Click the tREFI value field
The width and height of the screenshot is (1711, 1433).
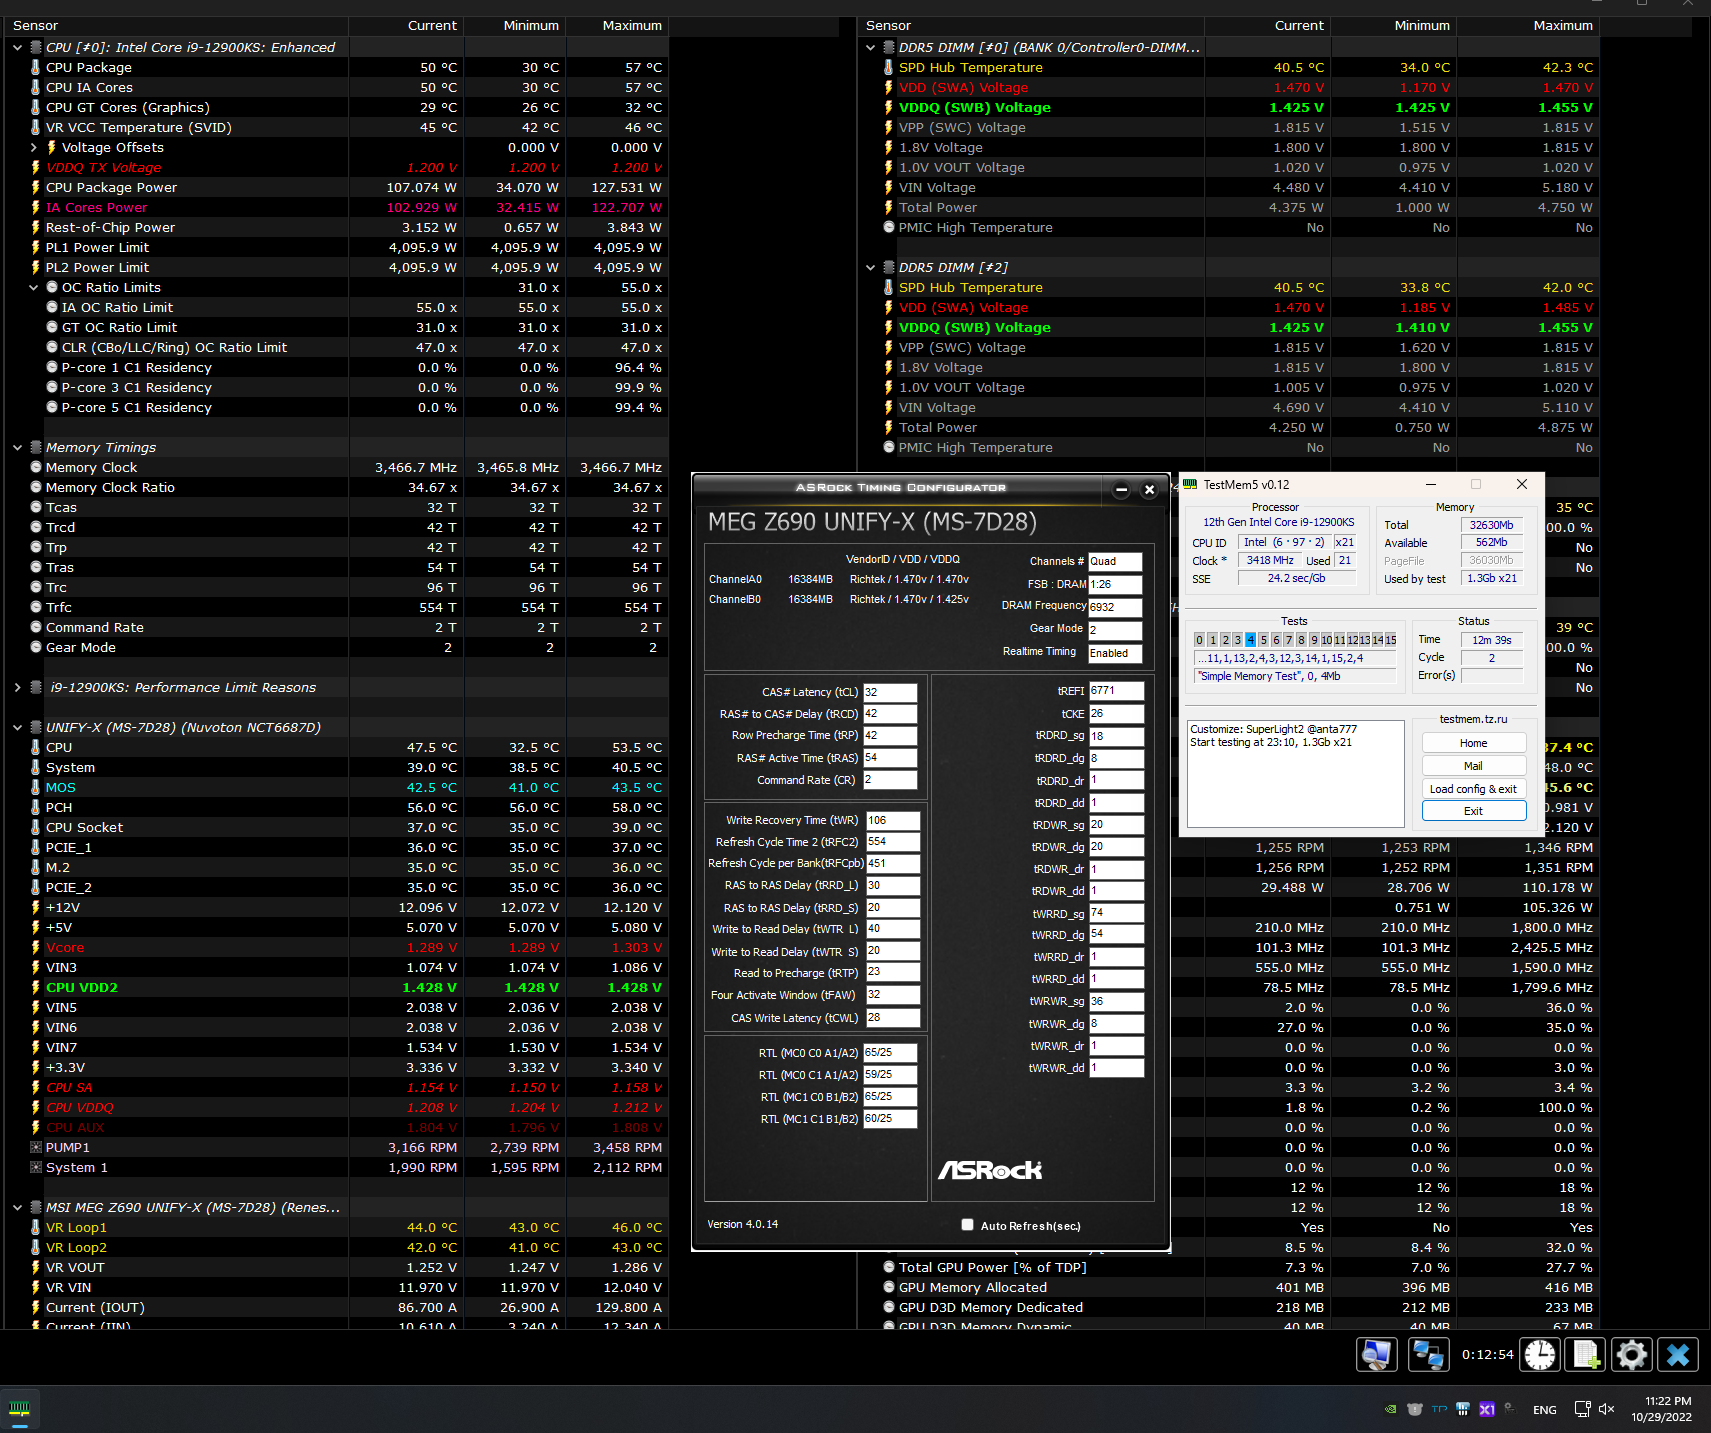[1116, 691]
